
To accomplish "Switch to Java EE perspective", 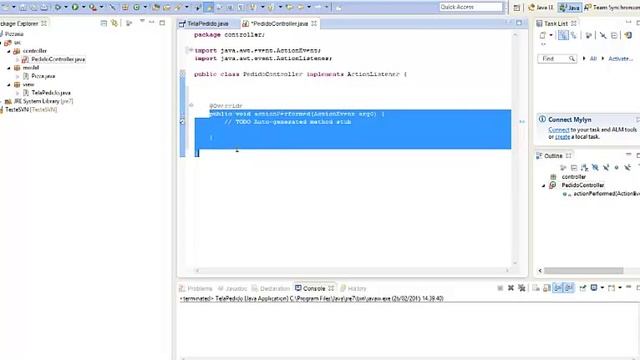I will click(540, 7).
